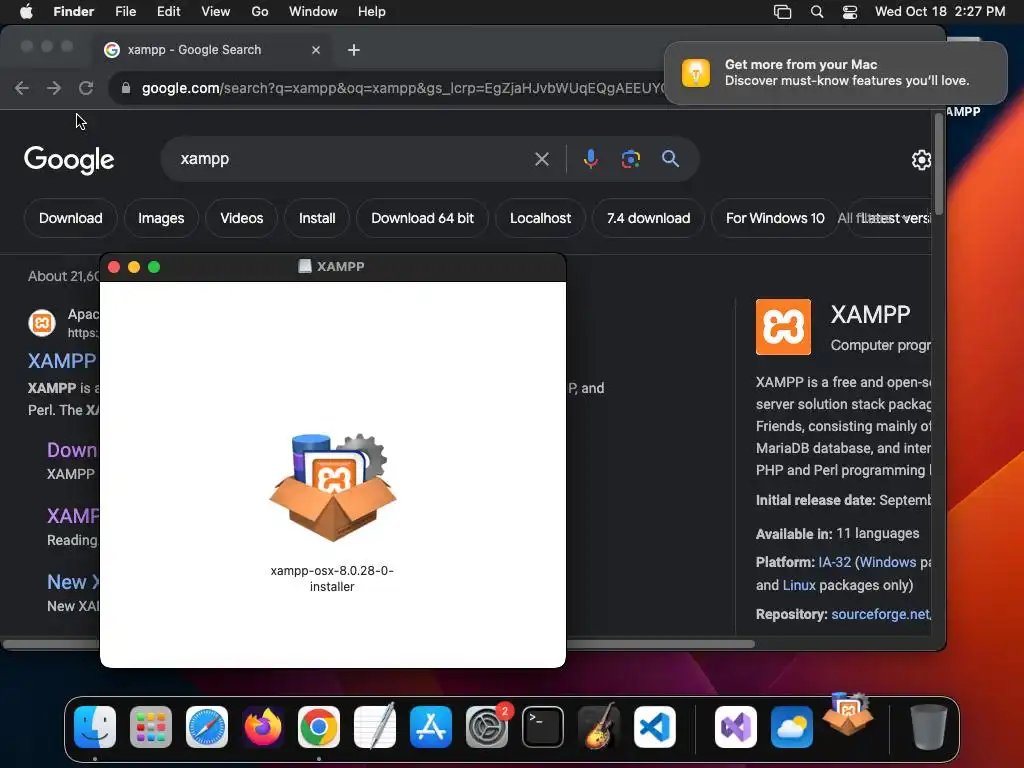This screenshot has height=768, width=1024.
Task: Click the xampp search input field
Action: point(353,159)
